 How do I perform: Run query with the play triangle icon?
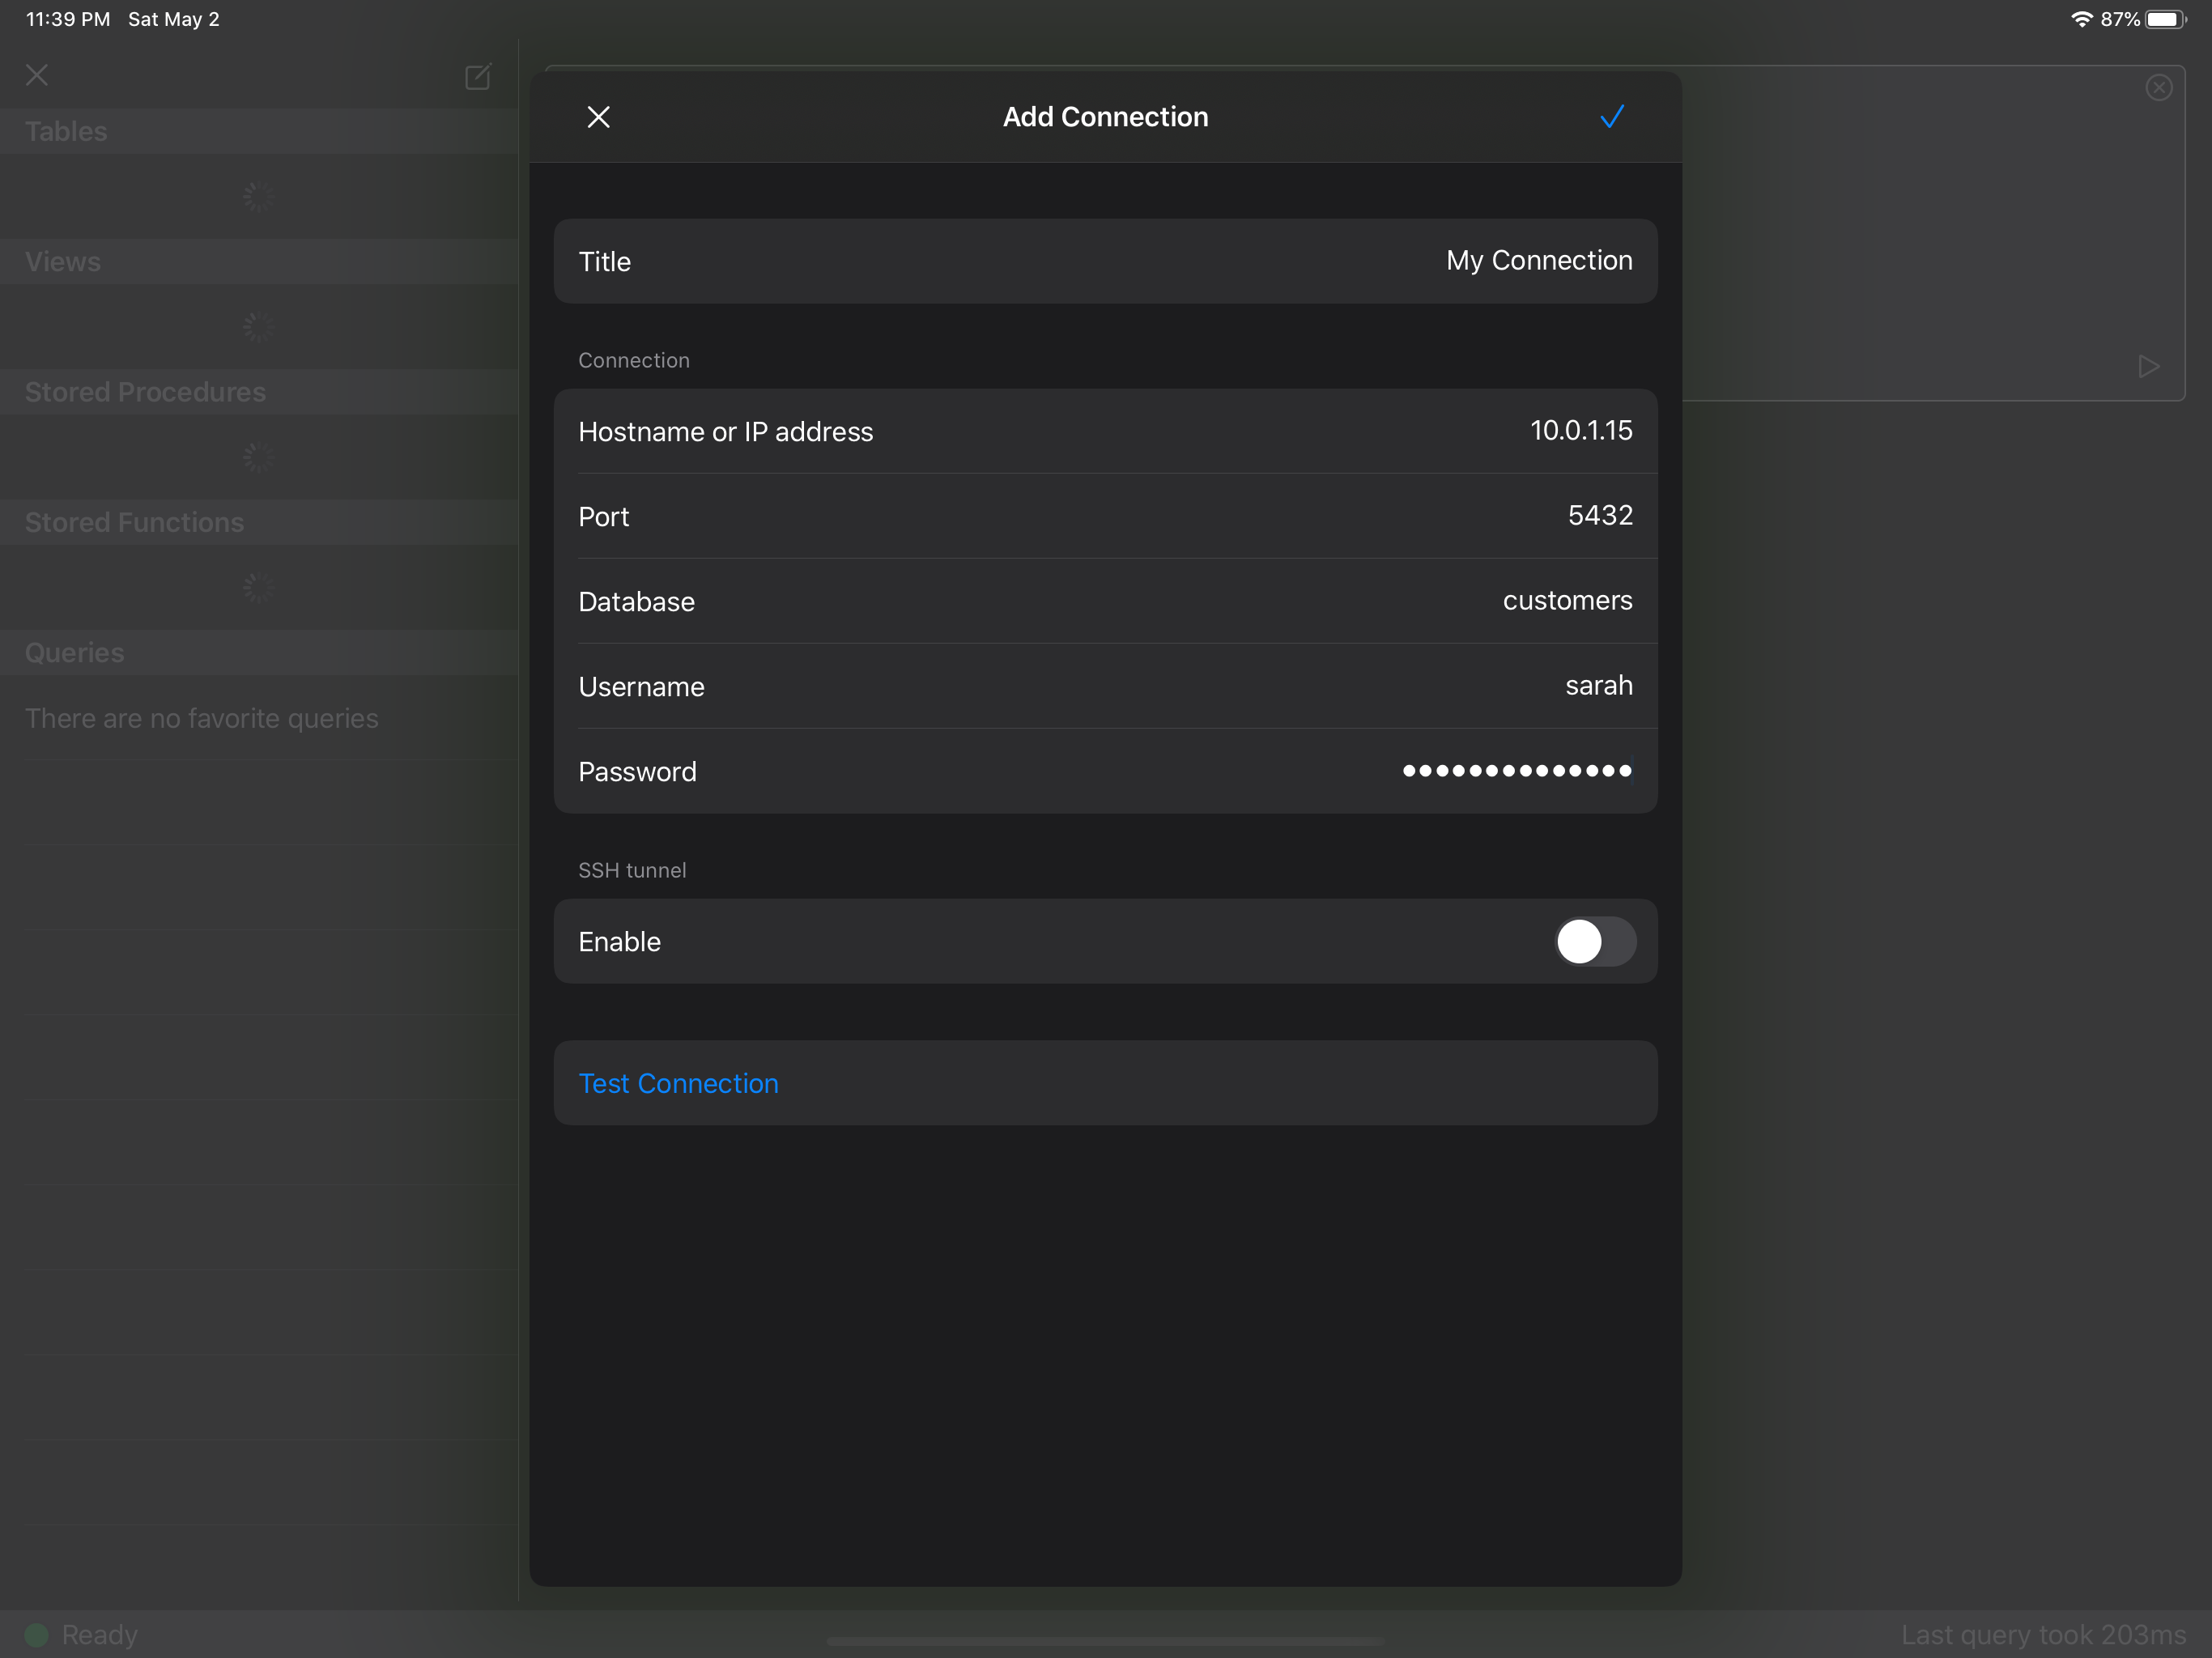2148,366
